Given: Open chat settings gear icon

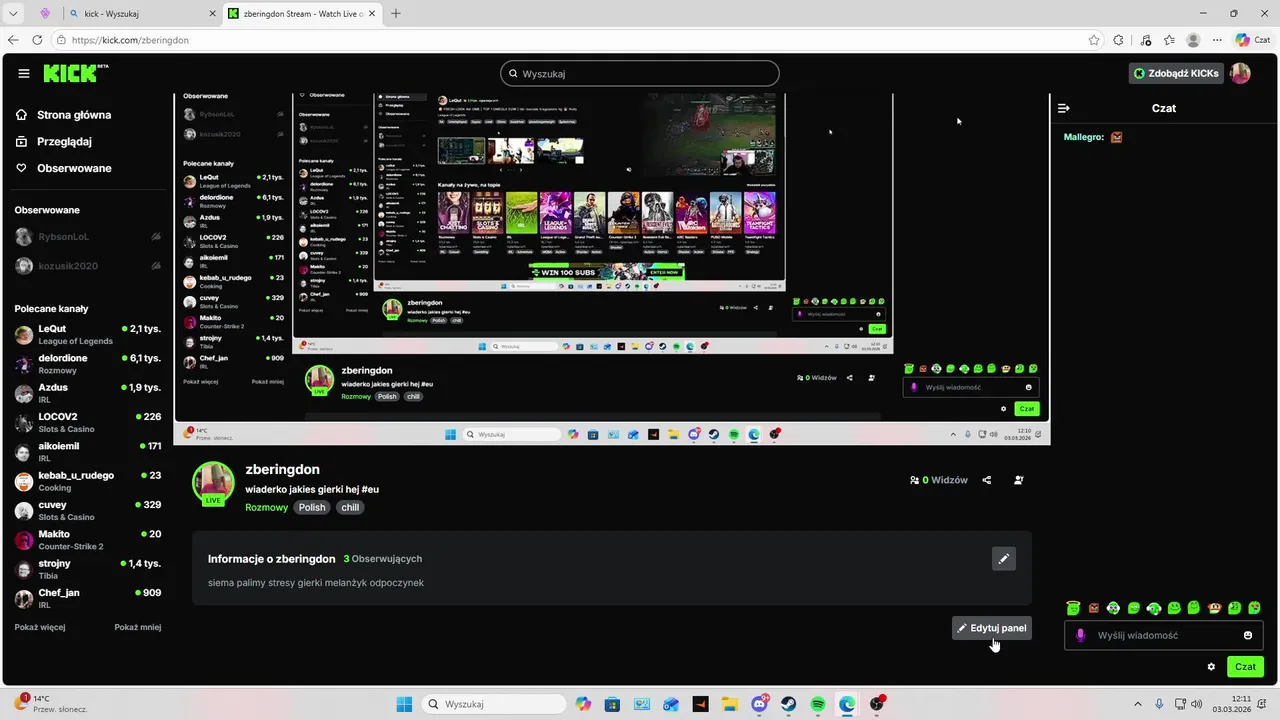Looking at the screenshot, I should point(1211,666).
